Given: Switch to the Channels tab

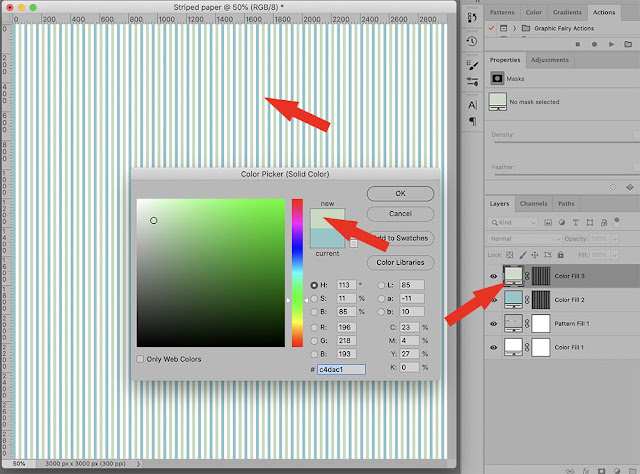Looking at the screenshot, I should pos(533,203).
